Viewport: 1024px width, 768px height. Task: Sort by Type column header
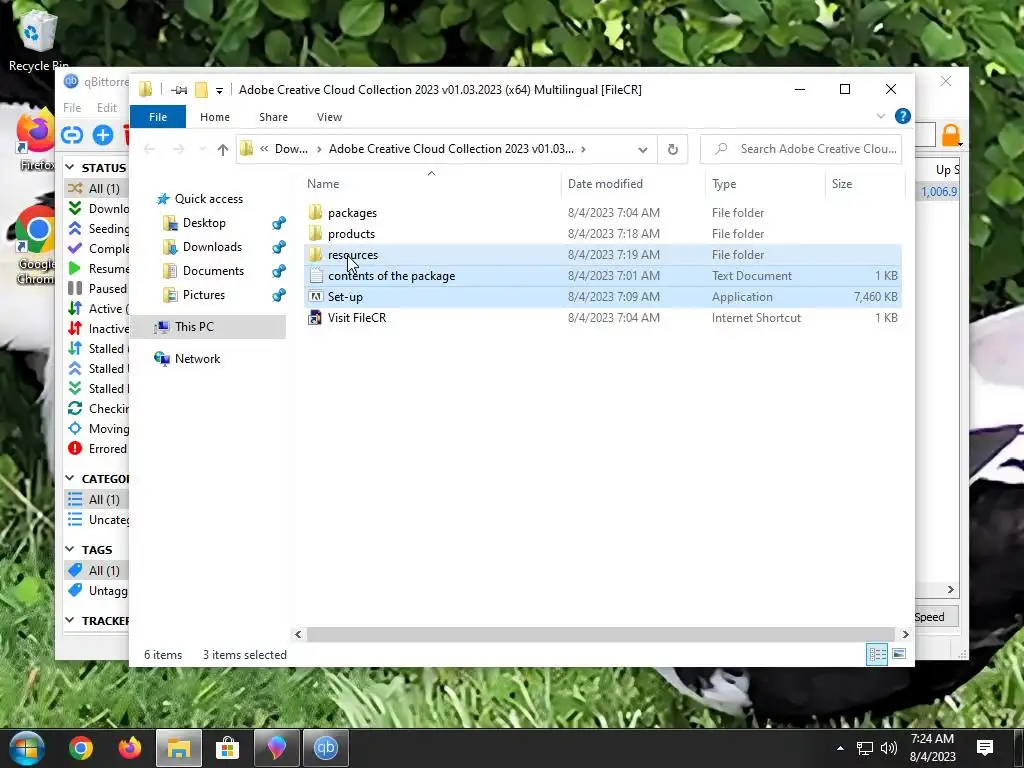tap(724, 184)
